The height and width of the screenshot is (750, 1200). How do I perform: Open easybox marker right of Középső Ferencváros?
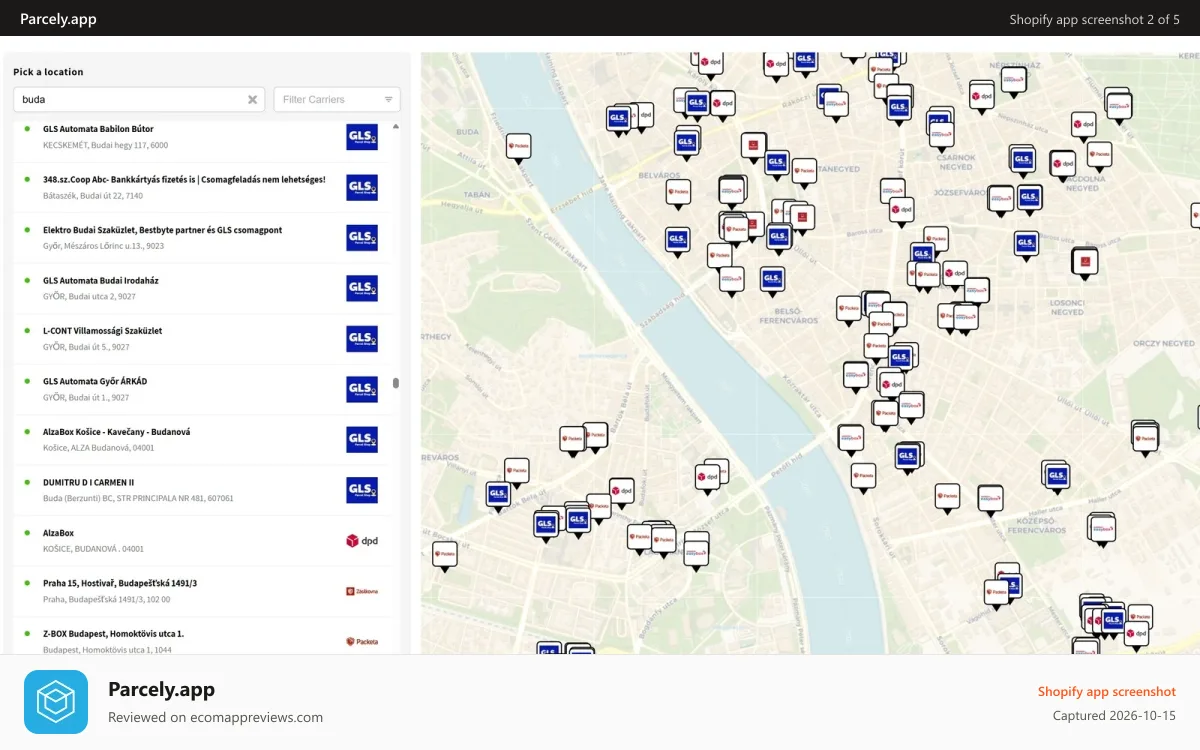1103,530
